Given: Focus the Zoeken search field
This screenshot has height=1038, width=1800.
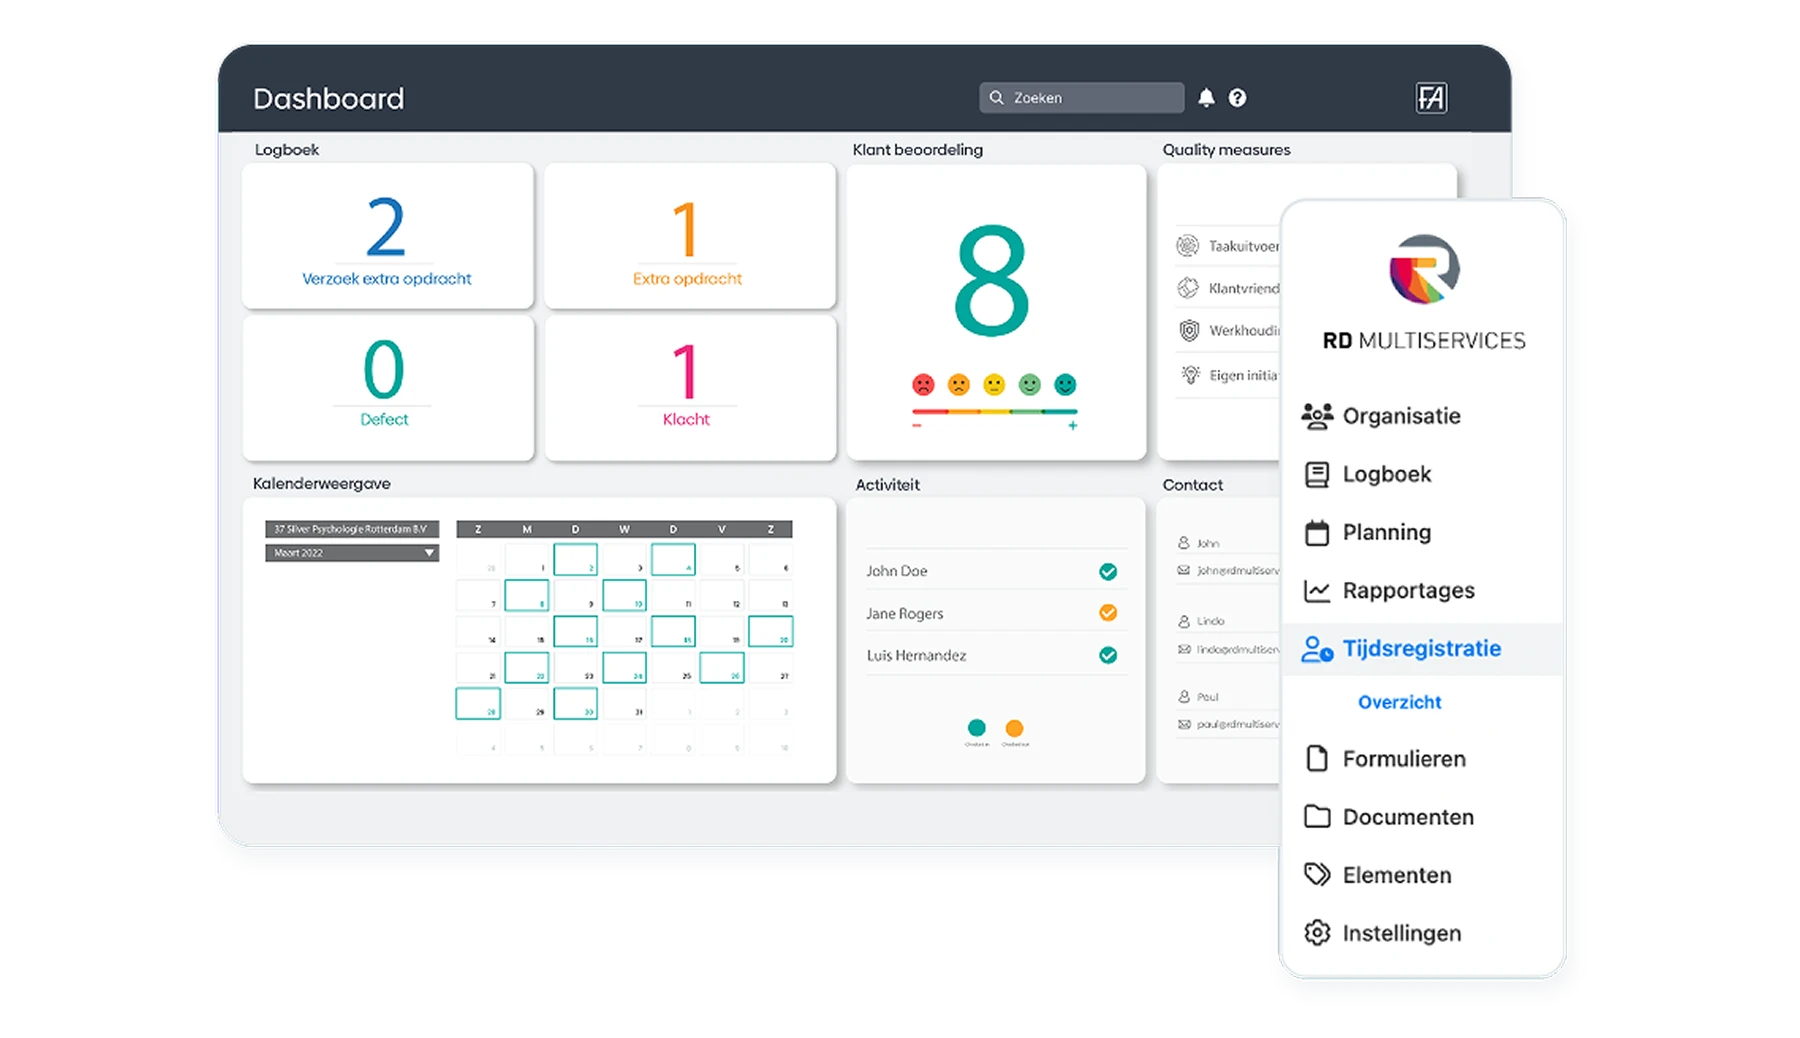Looking at the screenshot, I should point(1081,97).
